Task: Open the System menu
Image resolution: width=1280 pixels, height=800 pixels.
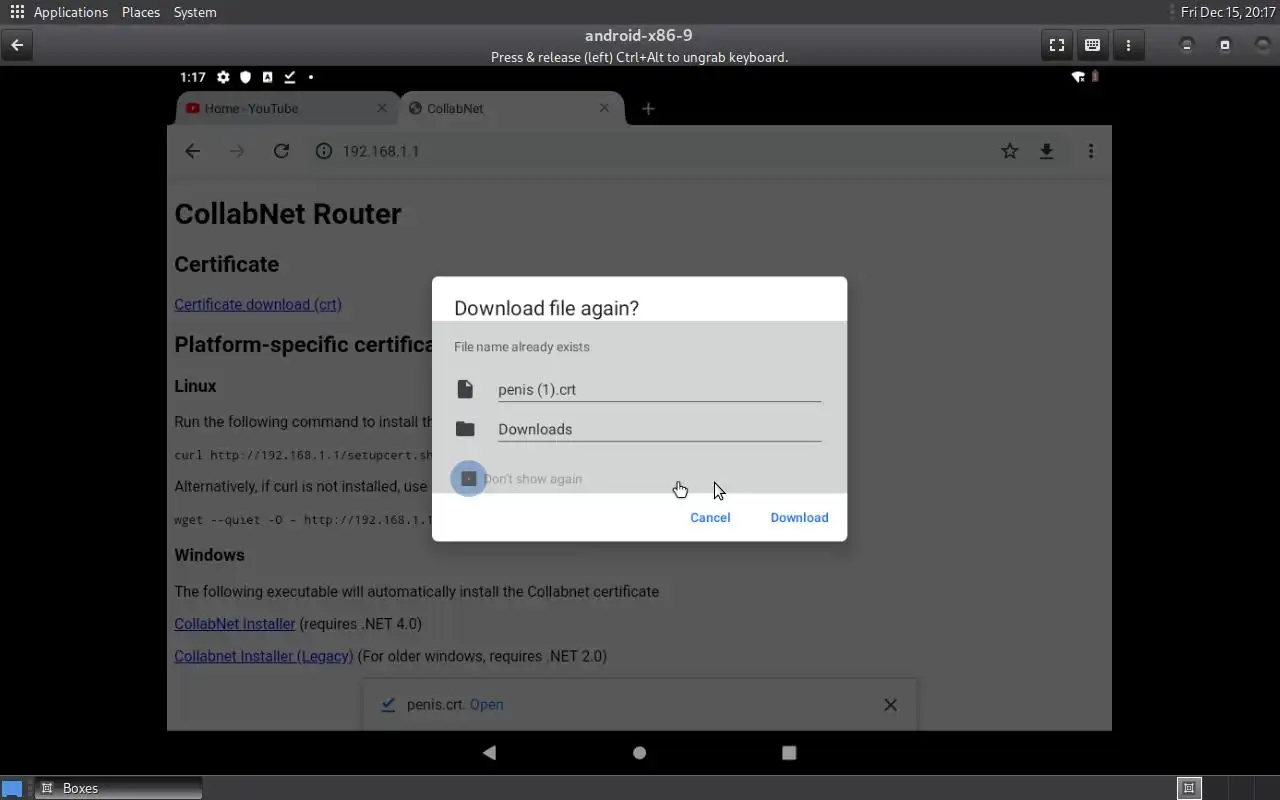Action: [195, 12]
